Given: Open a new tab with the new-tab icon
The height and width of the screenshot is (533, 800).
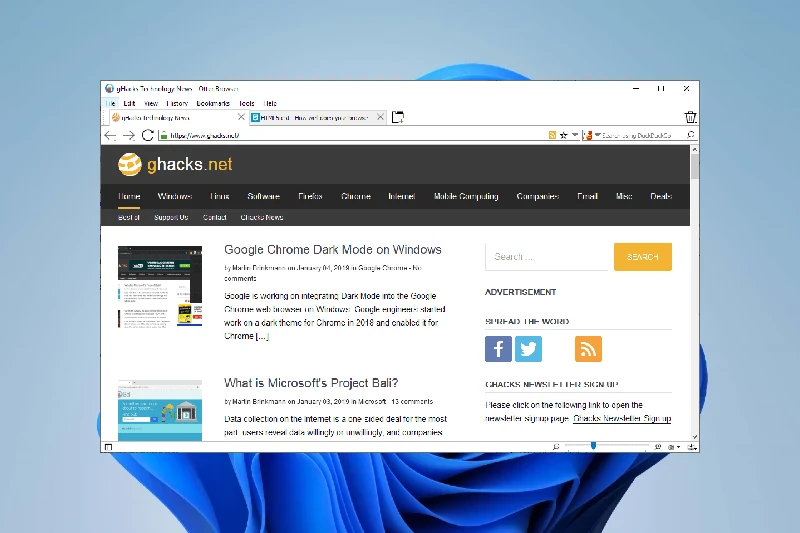Looking at the screenshot, I should (397, 117).
